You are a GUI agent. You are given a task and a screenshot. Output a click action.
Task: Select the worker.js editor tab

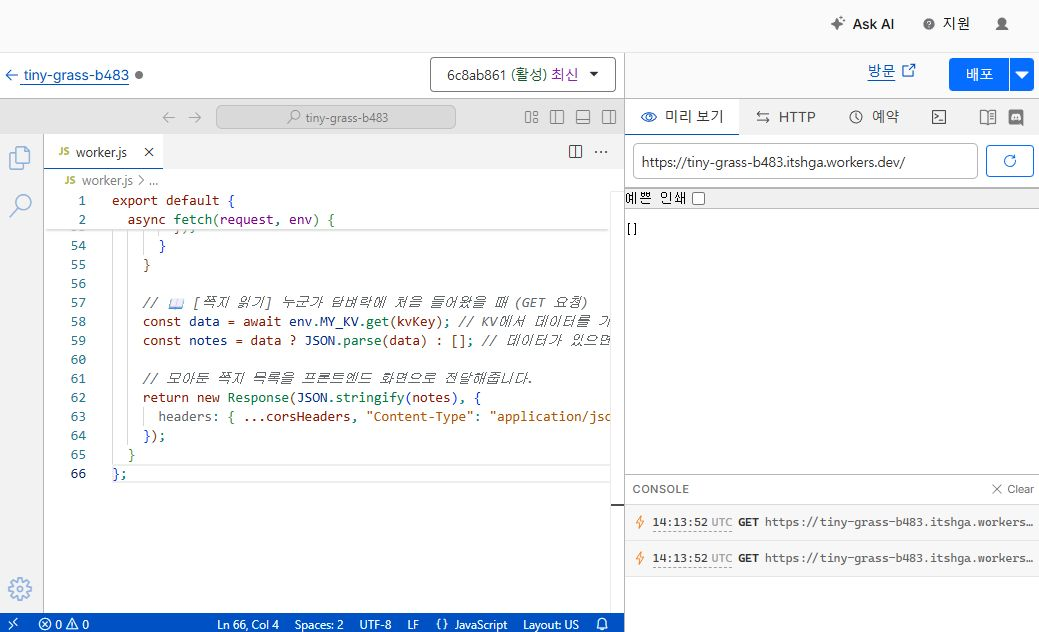[x=101, y=152]
